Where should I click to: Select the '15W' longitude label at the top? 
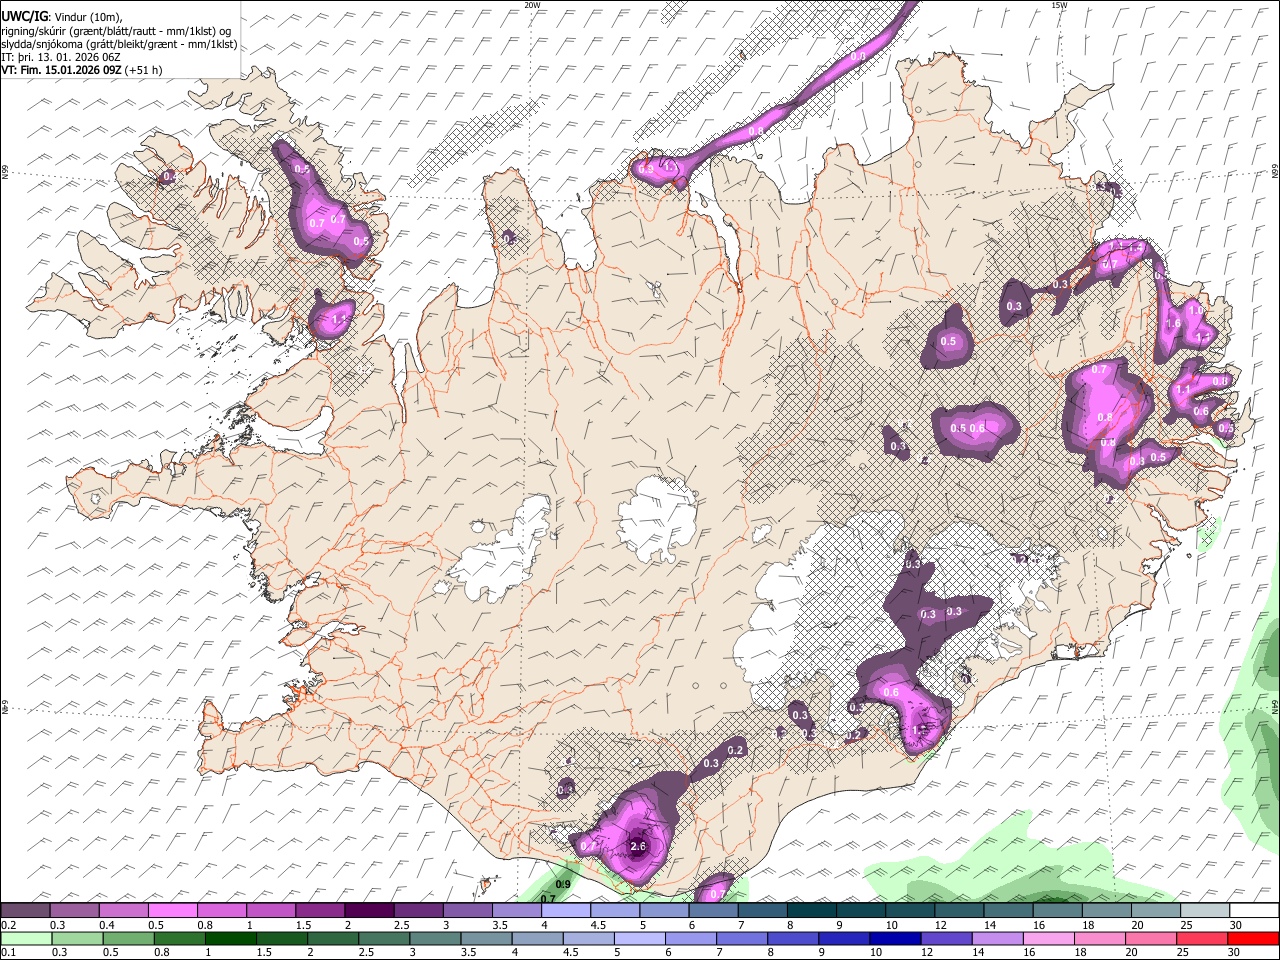[x=1059, y=5]
